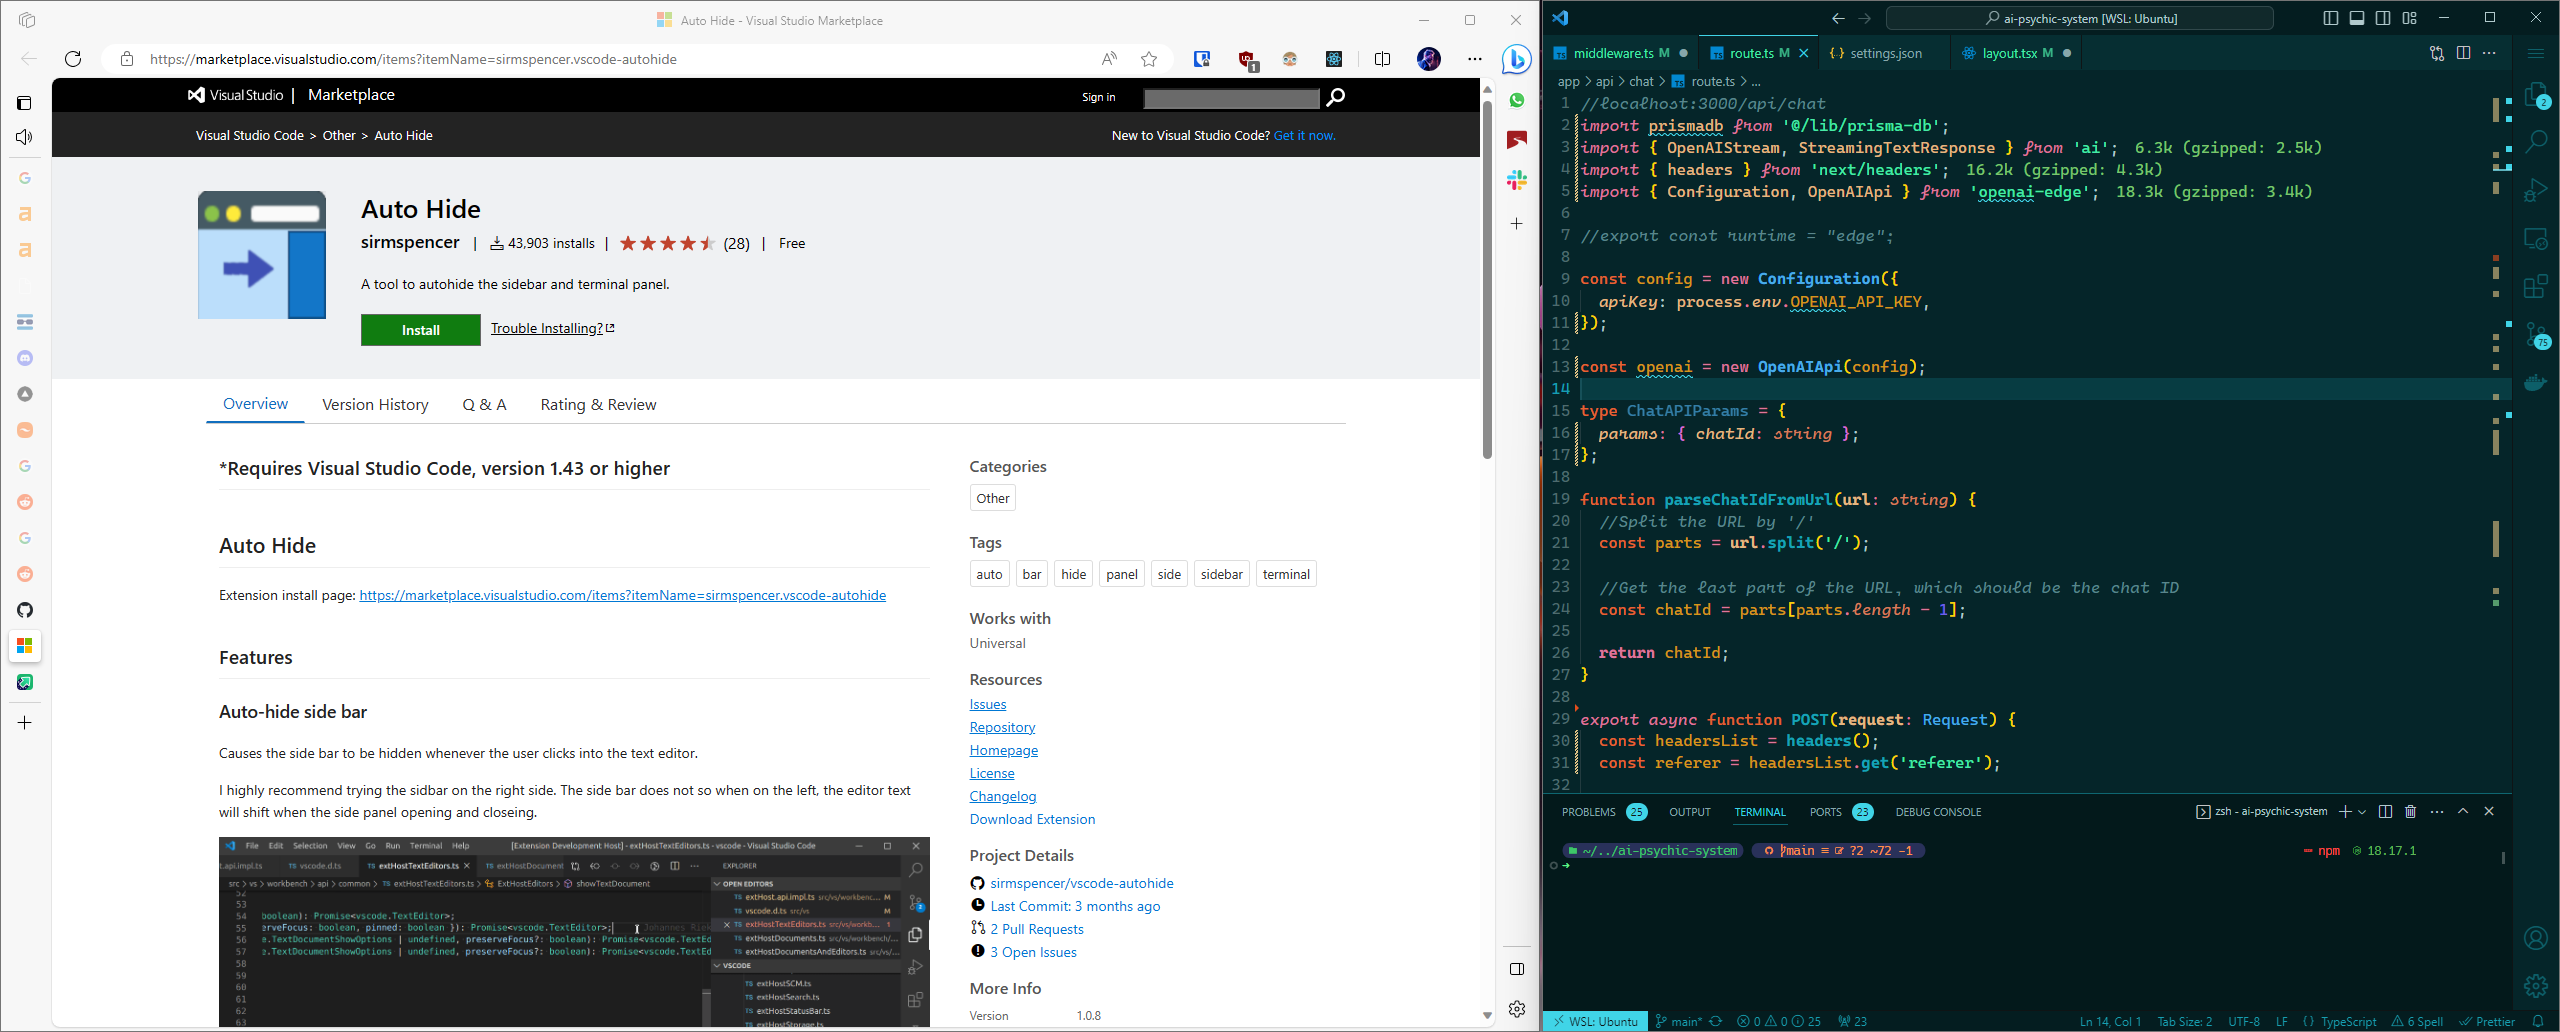Click the Marketplace search magnifier icon
This screenshot has height=1032, width=2560.
click(1335, 97)
